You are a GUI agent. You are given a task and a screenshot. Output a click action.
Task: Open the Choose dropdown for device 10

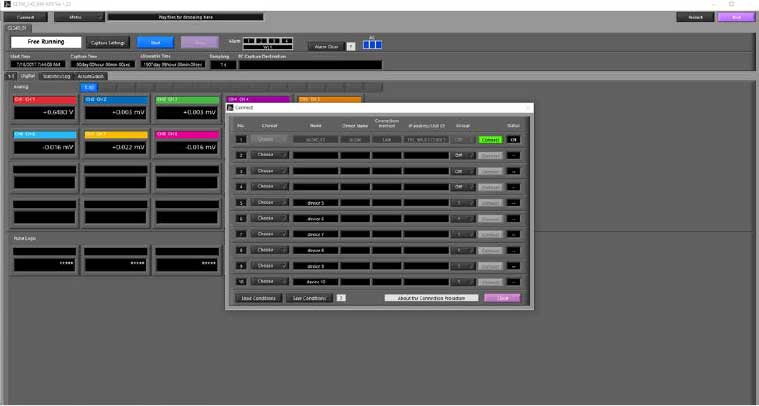269,281
